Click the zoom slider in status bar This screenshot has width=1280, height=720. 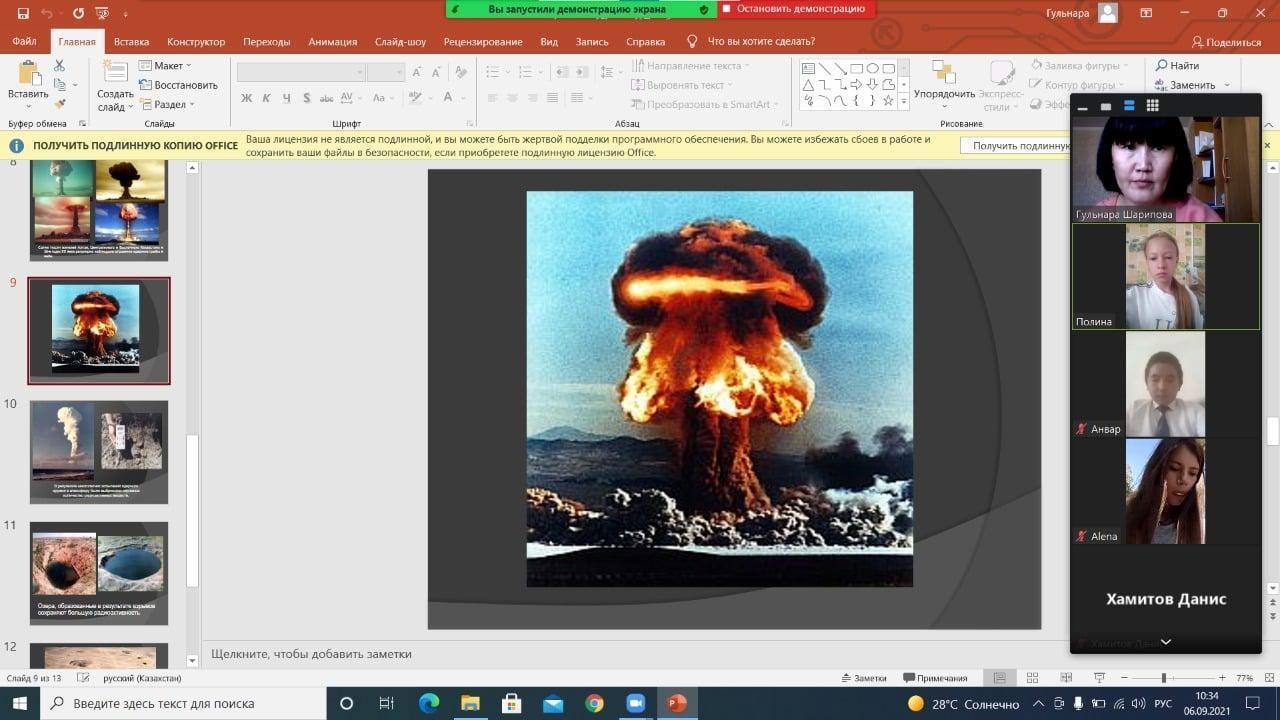(x=1162, y=678)
